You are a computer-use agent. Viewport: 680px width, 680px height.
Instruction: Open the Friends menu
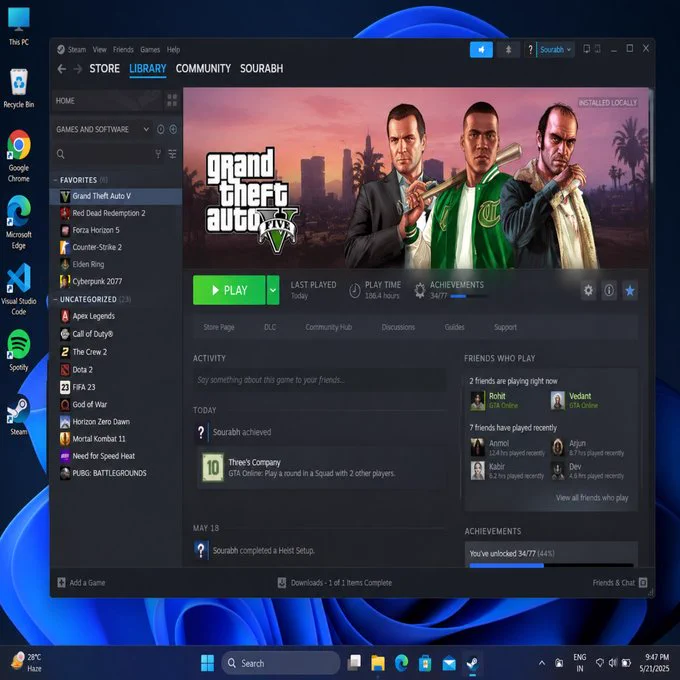123,49
